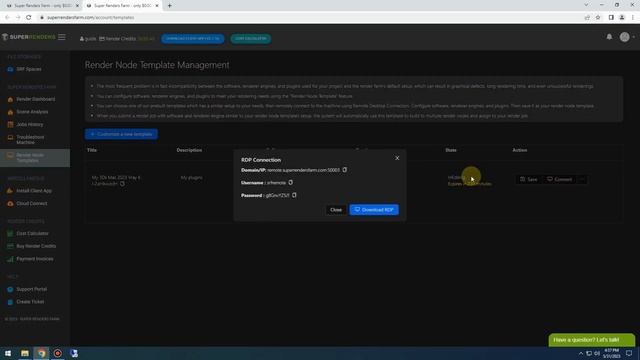Open Chrome three-dot menu
Image resolution: width=640 pixels, height=360 pixels.
pos(633,18)
